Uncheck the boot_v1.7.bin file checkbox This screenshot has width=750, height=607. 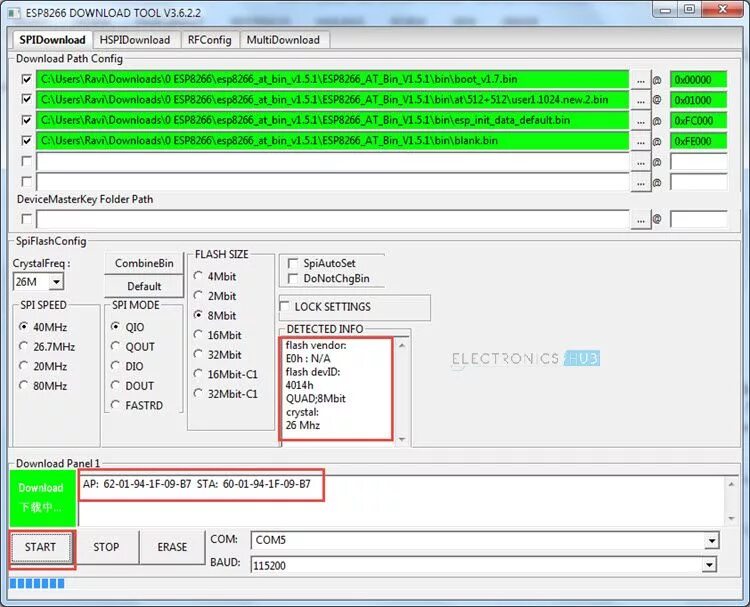pyautogui.click(x=27, y=79)
